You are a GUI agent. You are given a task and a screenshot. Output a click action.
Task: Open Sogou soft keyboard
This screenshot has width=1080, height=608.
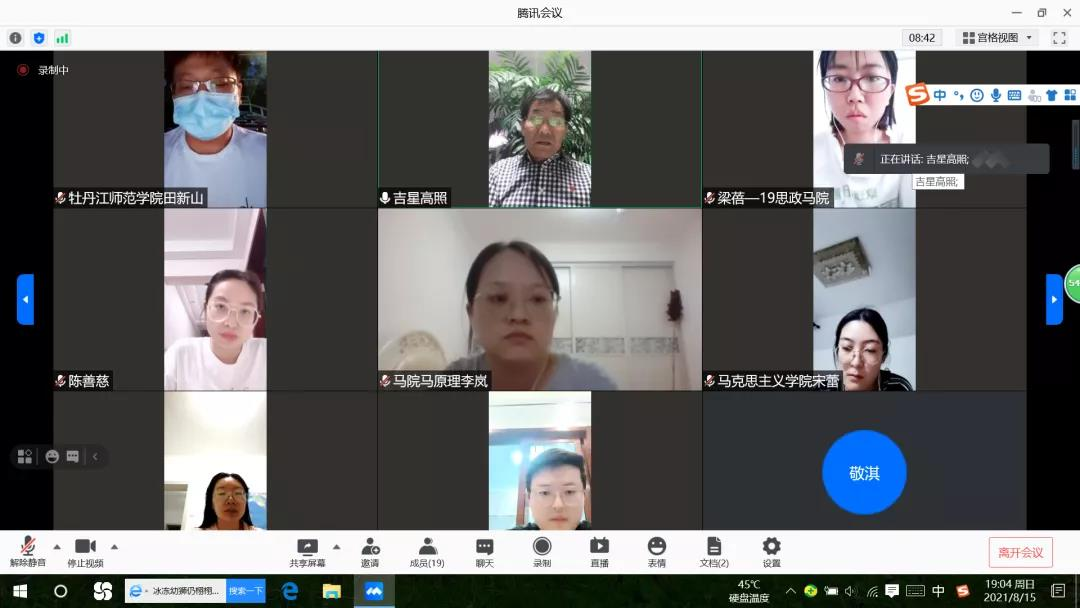pyautogui.click(x=1014, y=96)
